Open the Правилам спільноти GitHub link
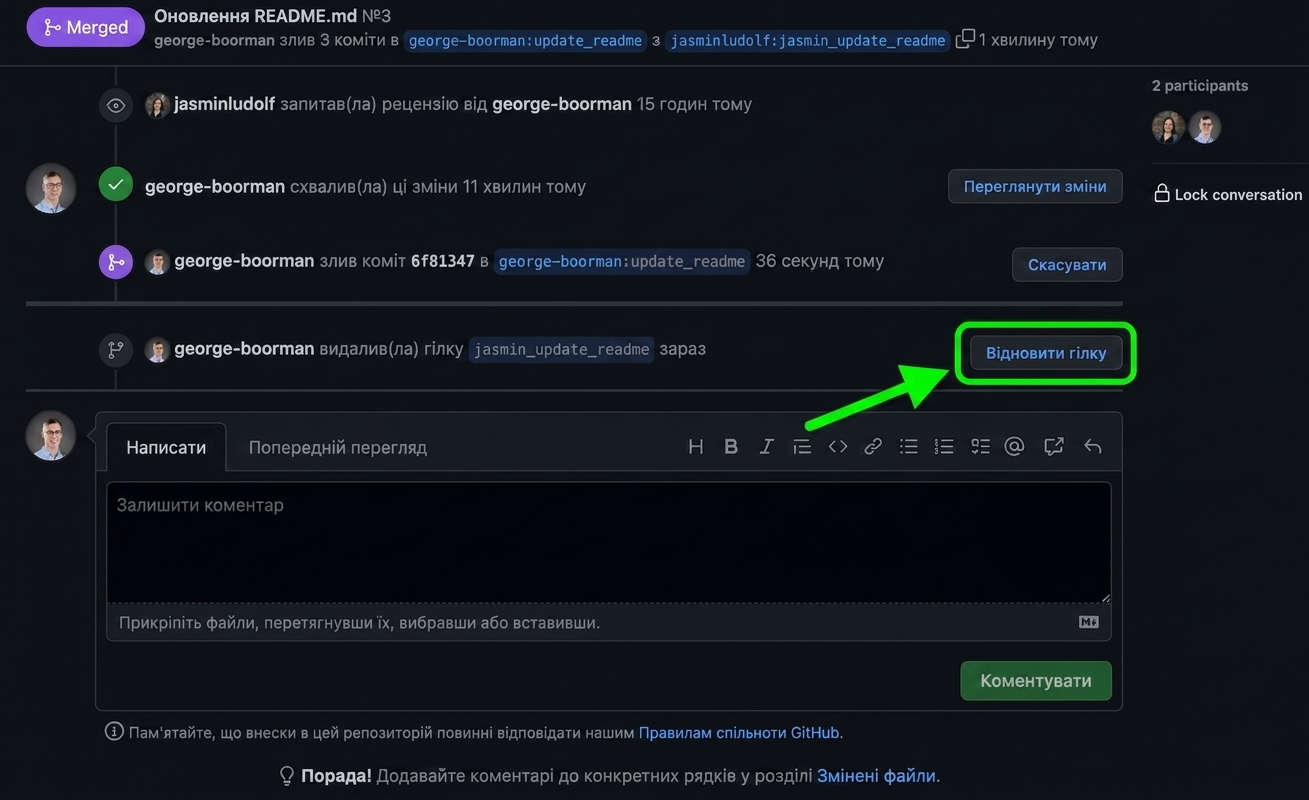This screenshot has height=800, width=1309. [739, 732]
